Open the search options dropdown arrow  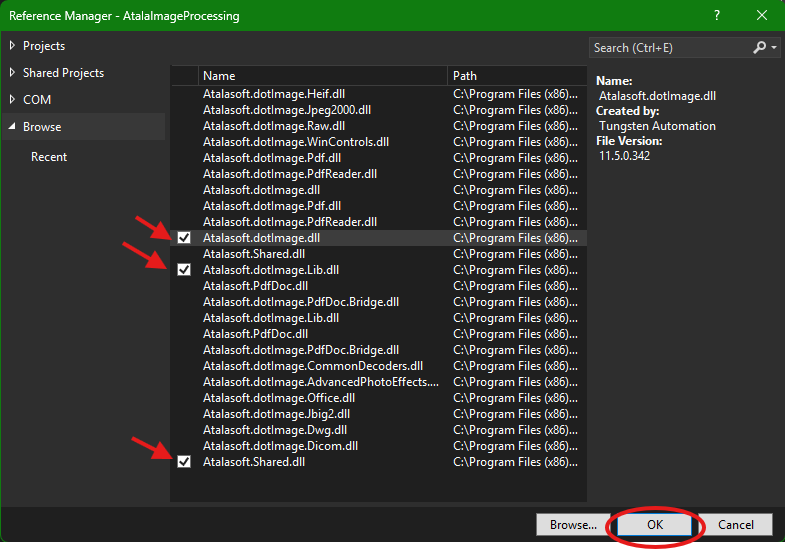tap(773, 47)
